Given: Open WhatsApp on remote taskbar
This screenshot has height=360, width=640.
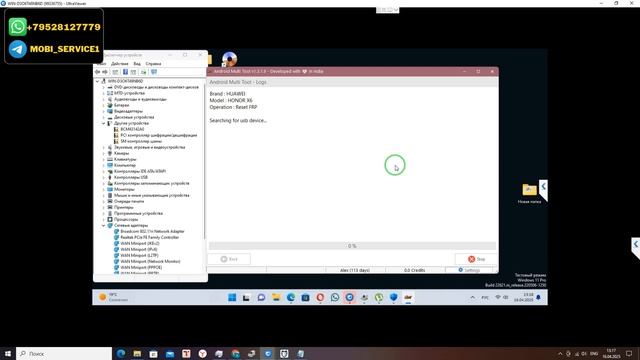Looking at the screenshot, I should coord(335,298).
